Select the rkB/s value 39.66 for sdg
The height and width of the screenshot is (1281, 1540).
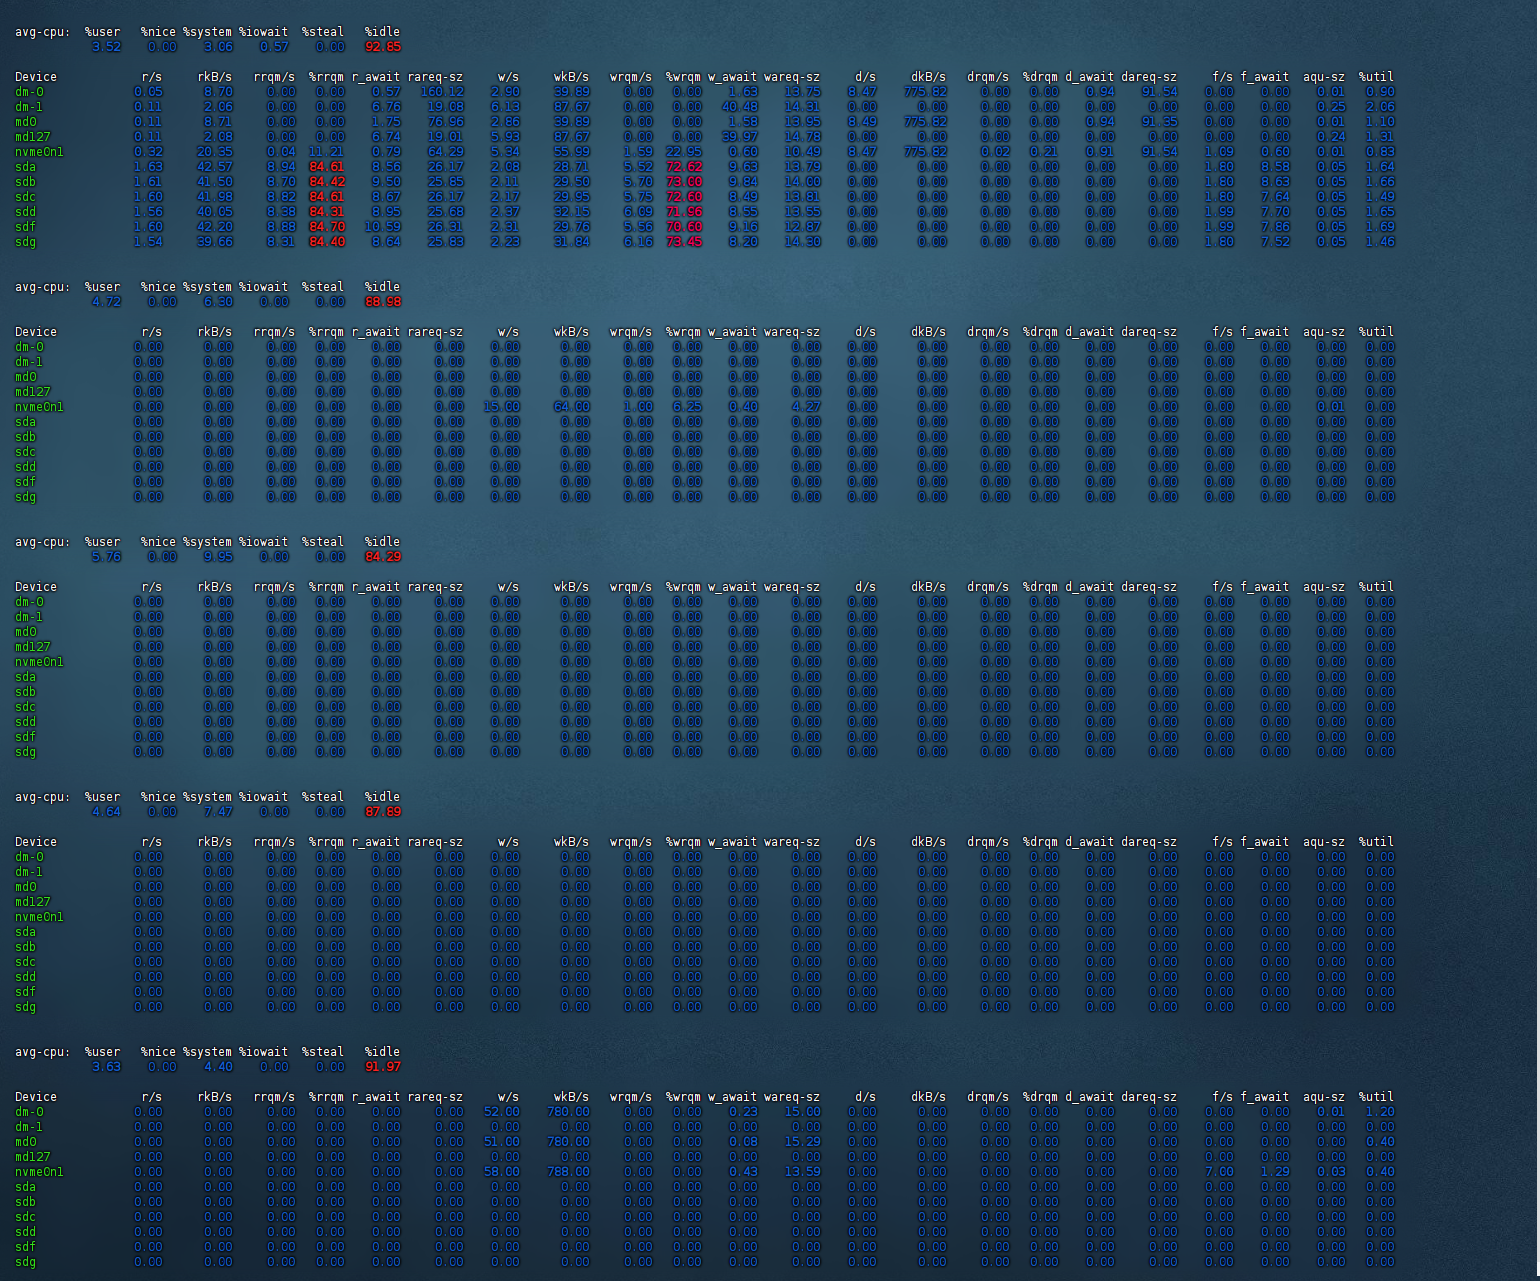coord(215,242)
